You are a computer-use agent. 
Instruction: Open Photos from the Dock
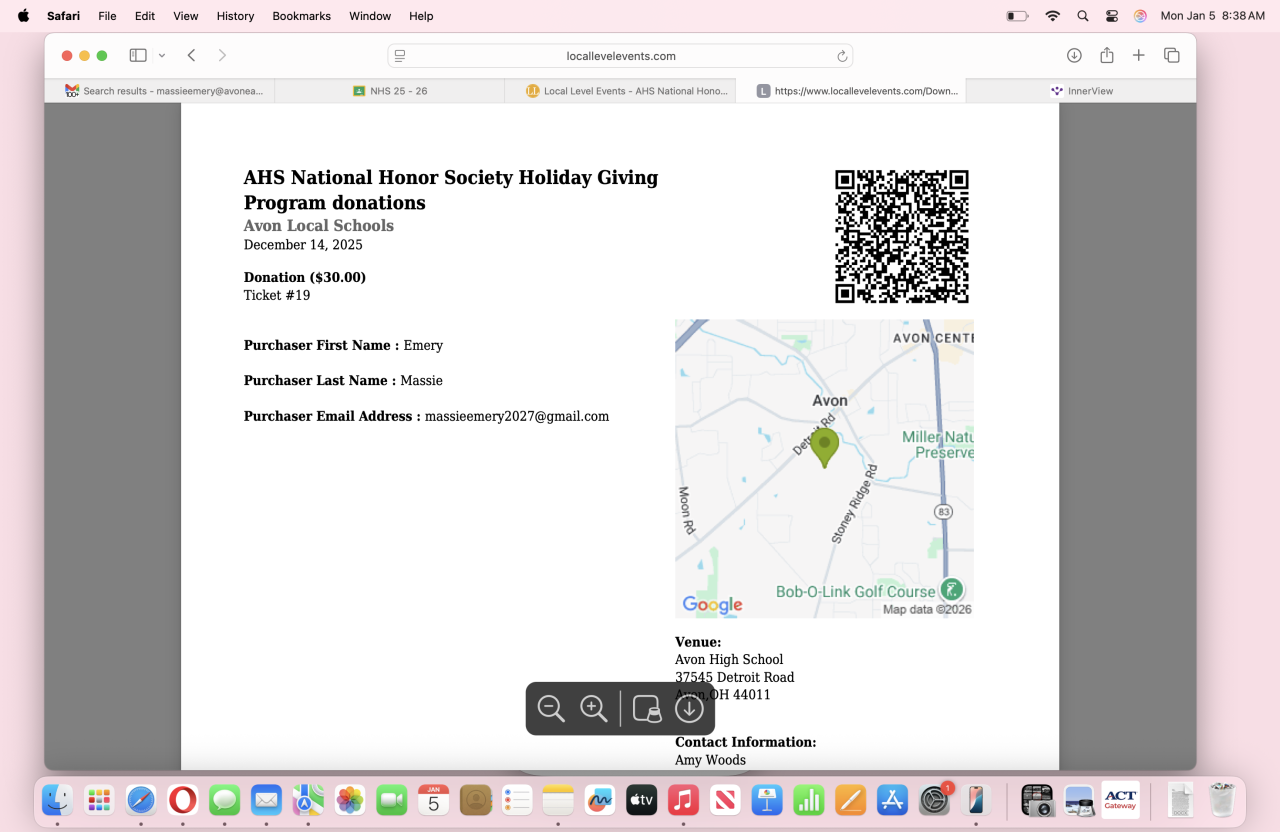(x=350, y=800)
